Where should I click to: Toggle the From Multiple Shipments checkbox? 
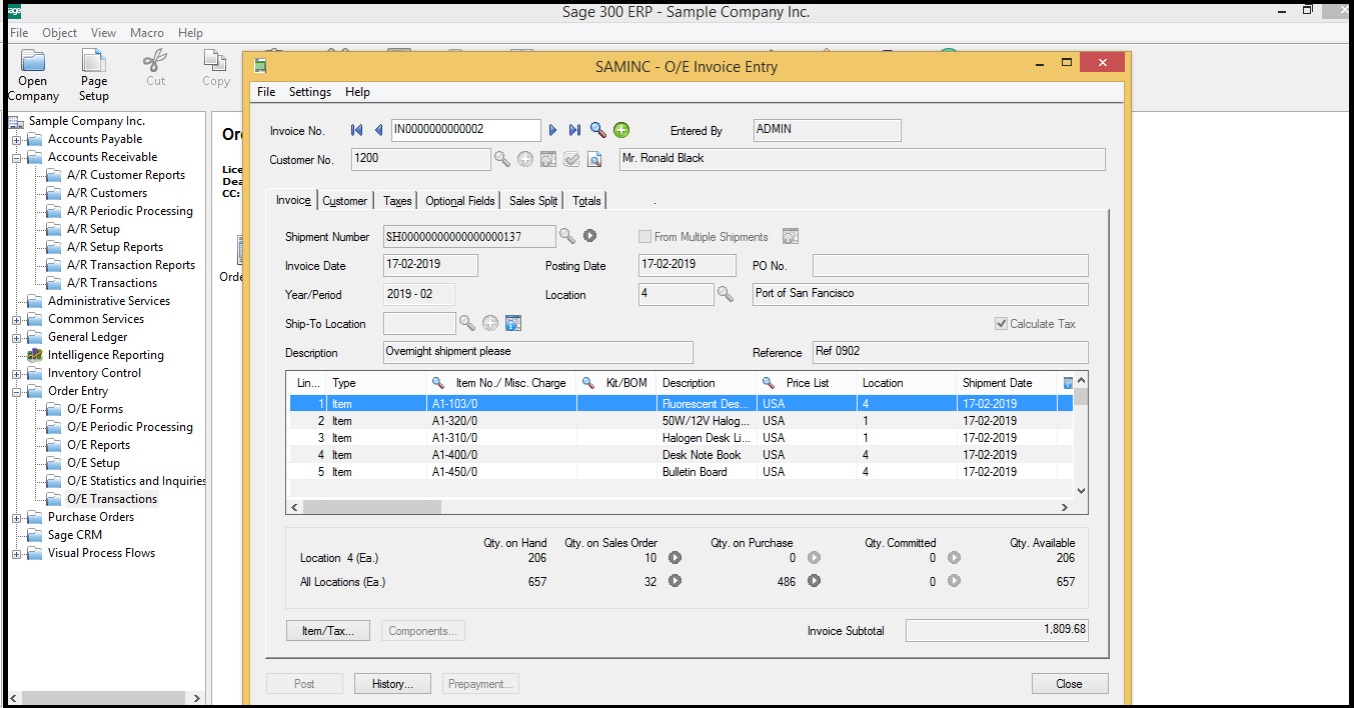(x=645, y=237)
